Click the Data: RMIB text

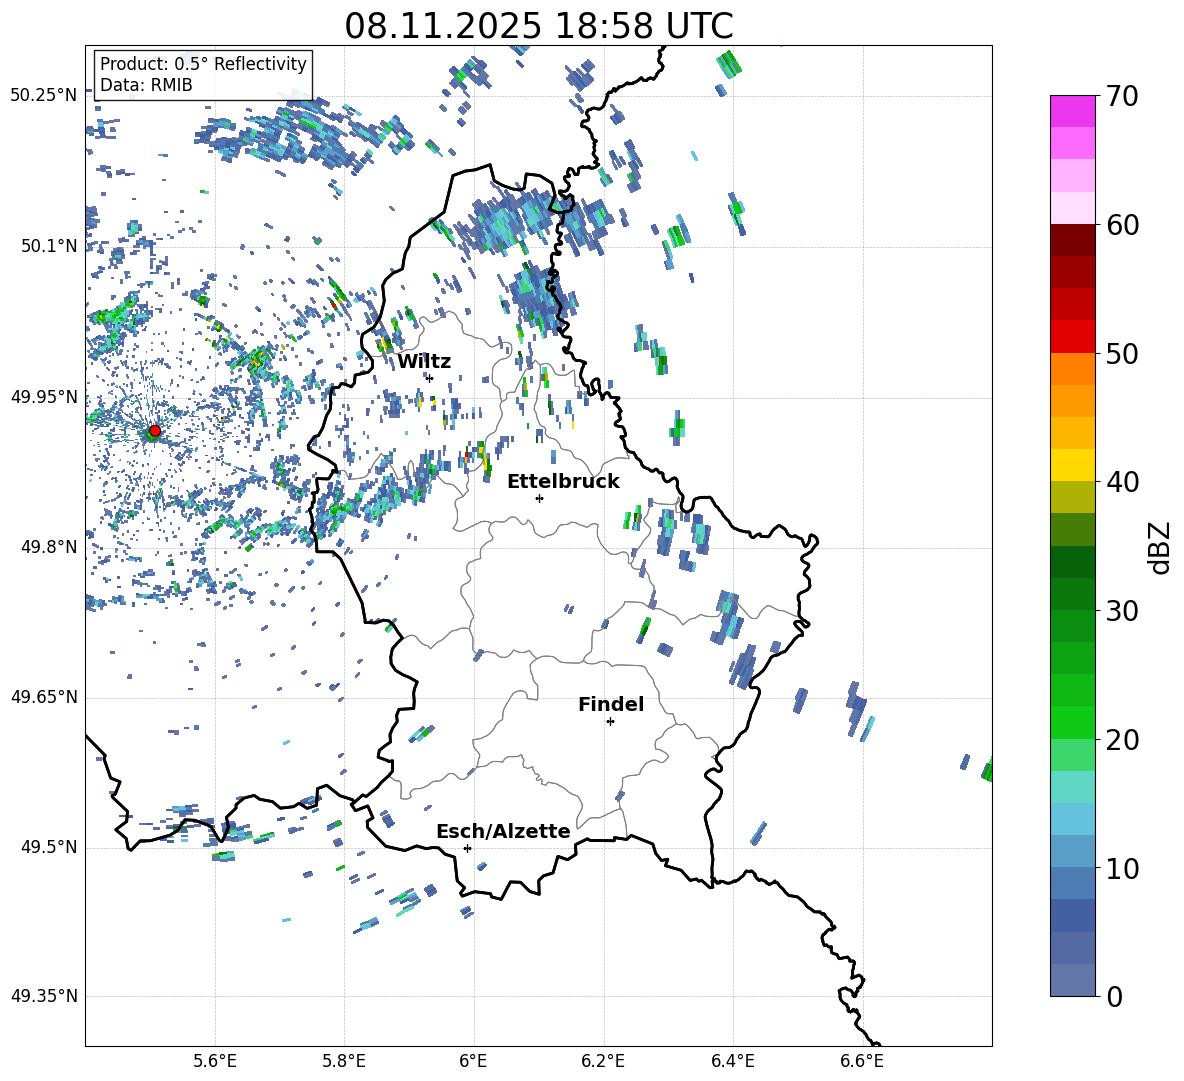tap(146, 85)
